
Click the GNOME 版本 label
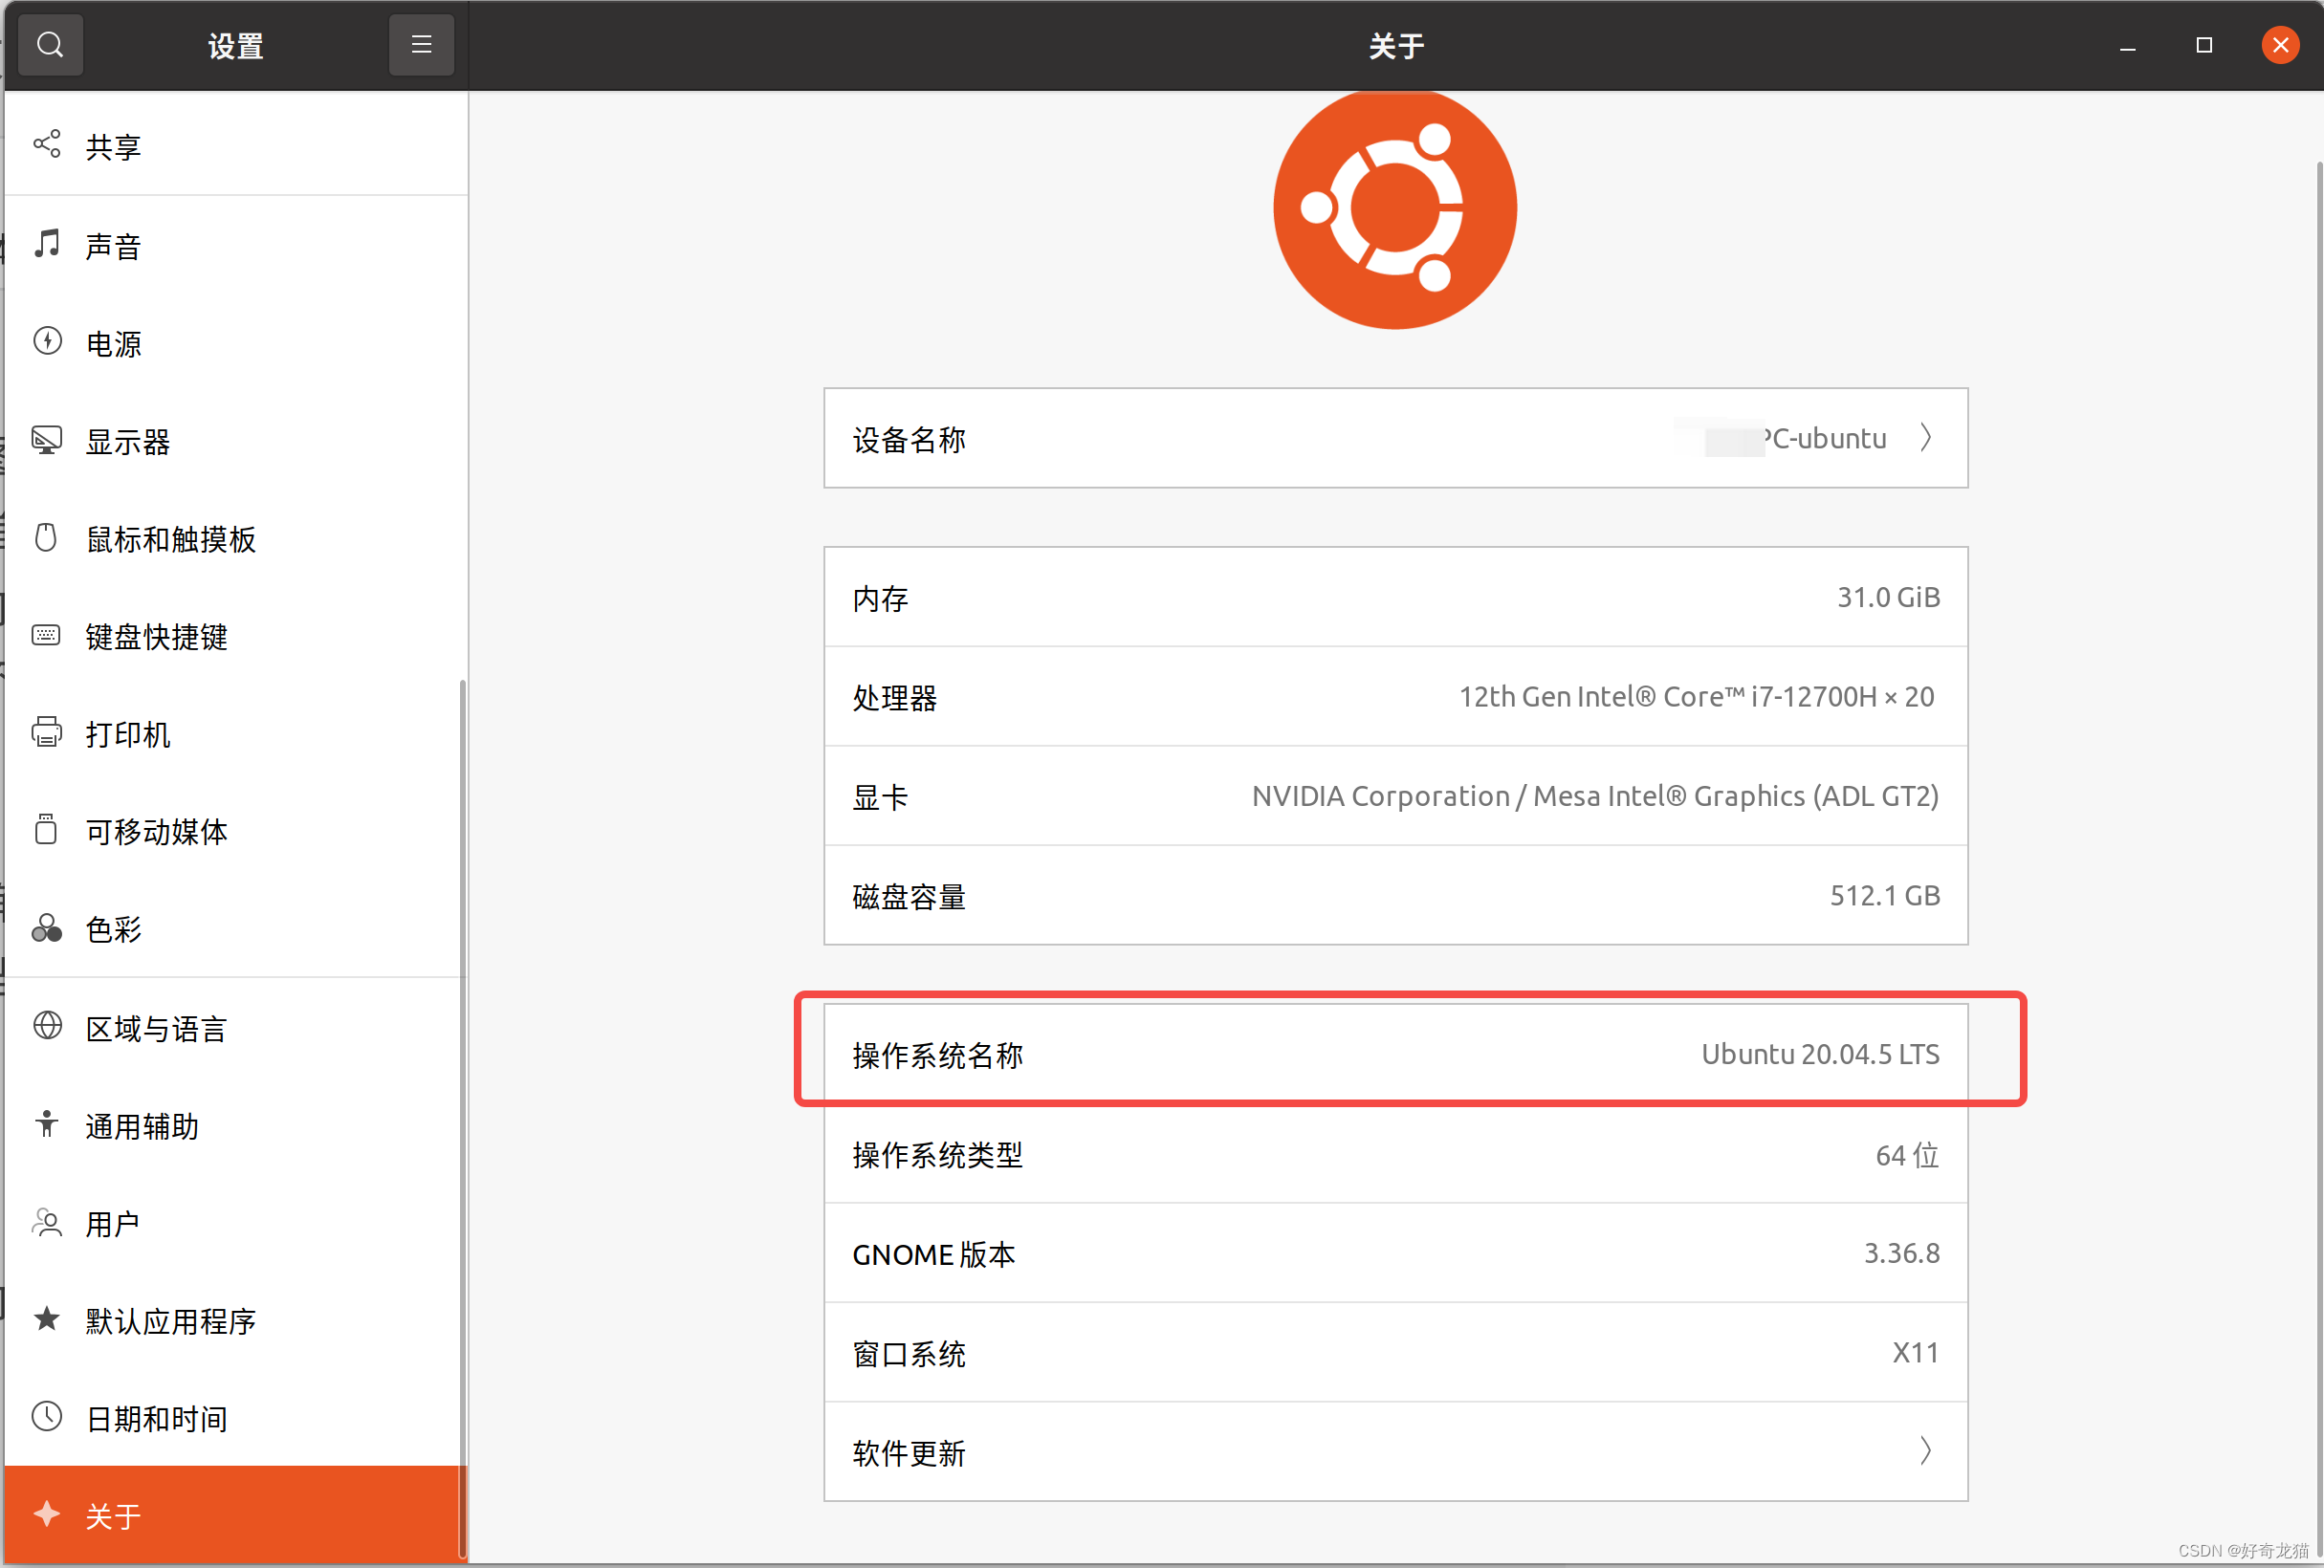coord(933,1254)
